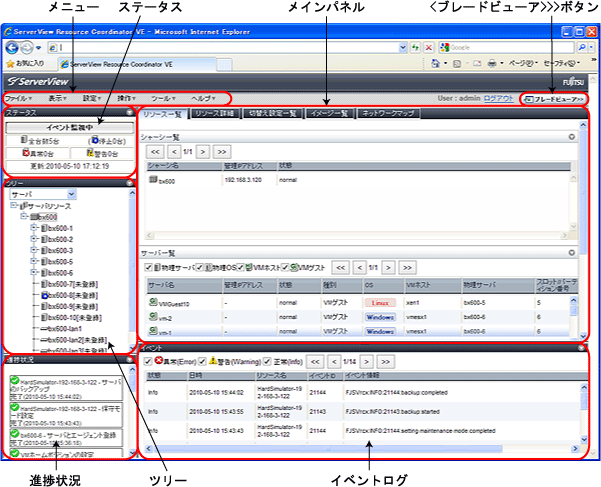Open the ツール menu

tap(163, 99)
